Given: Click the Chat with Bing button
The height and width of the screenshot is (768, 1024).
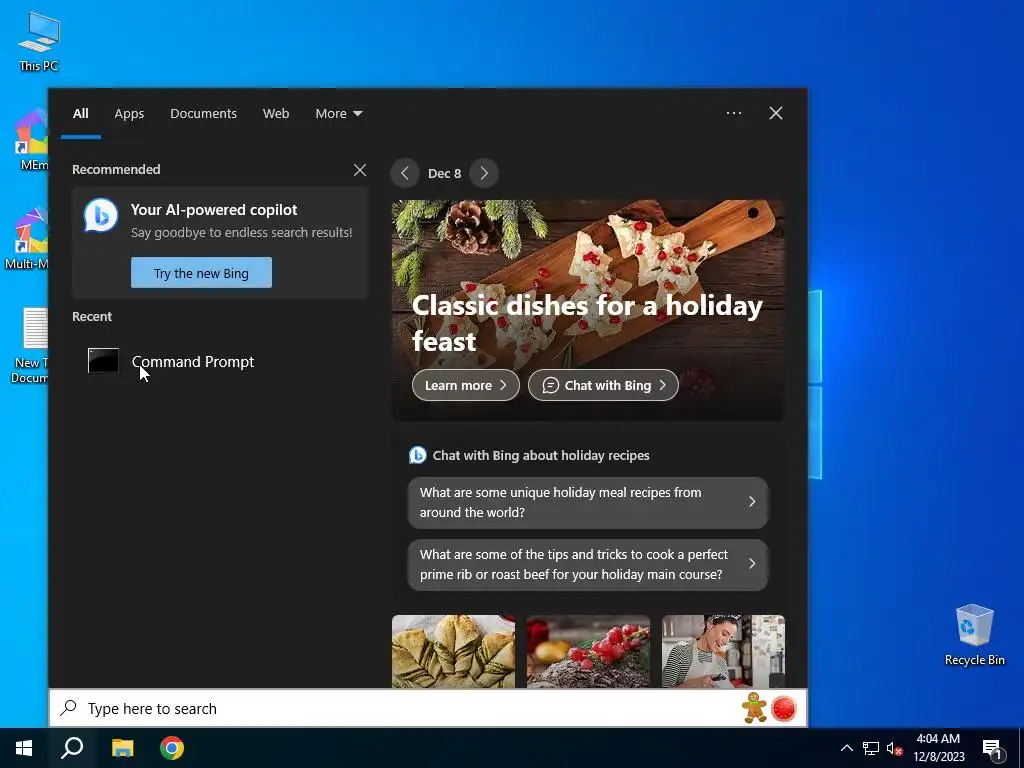Looking at the screenshot, I should (x=603, y=385).
